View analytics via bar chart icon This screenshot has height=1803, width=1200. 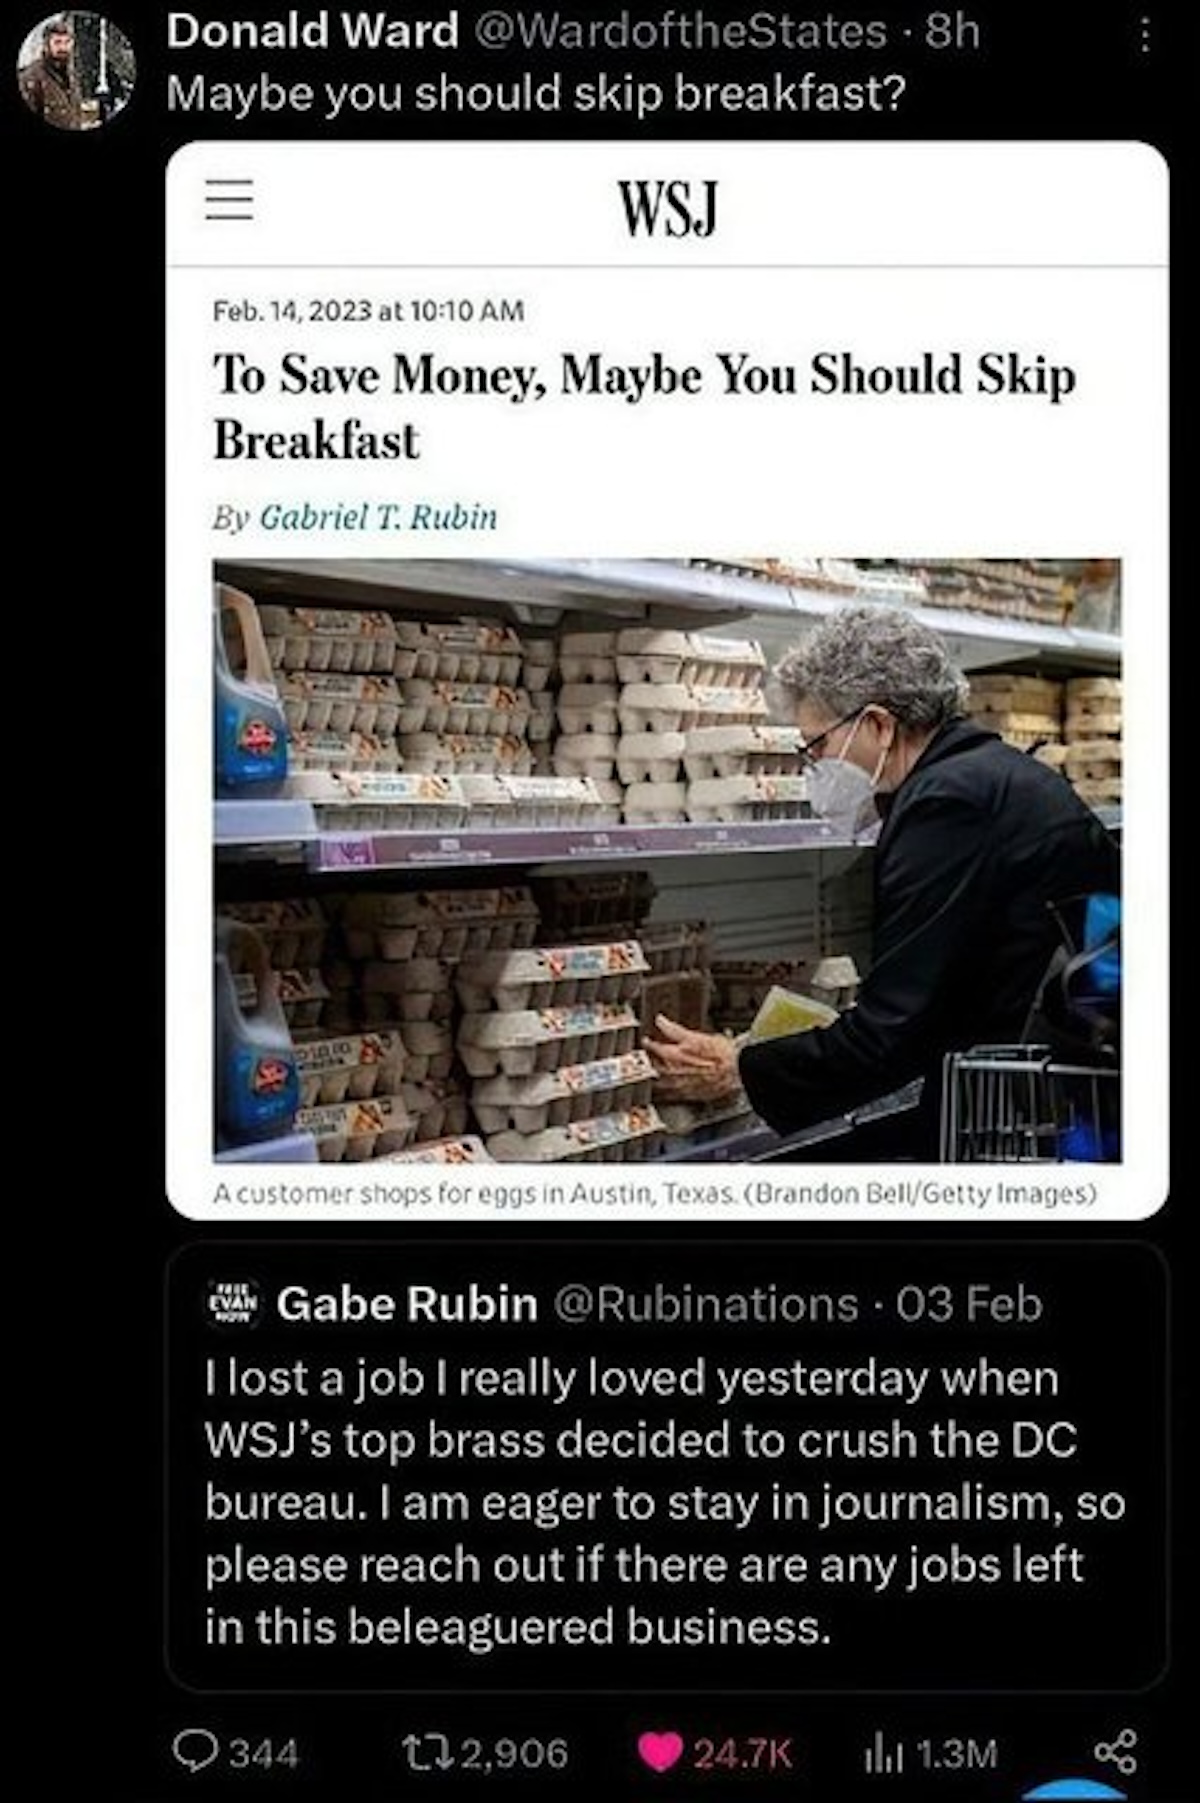pyautogui.click(x=878, y=1751)
